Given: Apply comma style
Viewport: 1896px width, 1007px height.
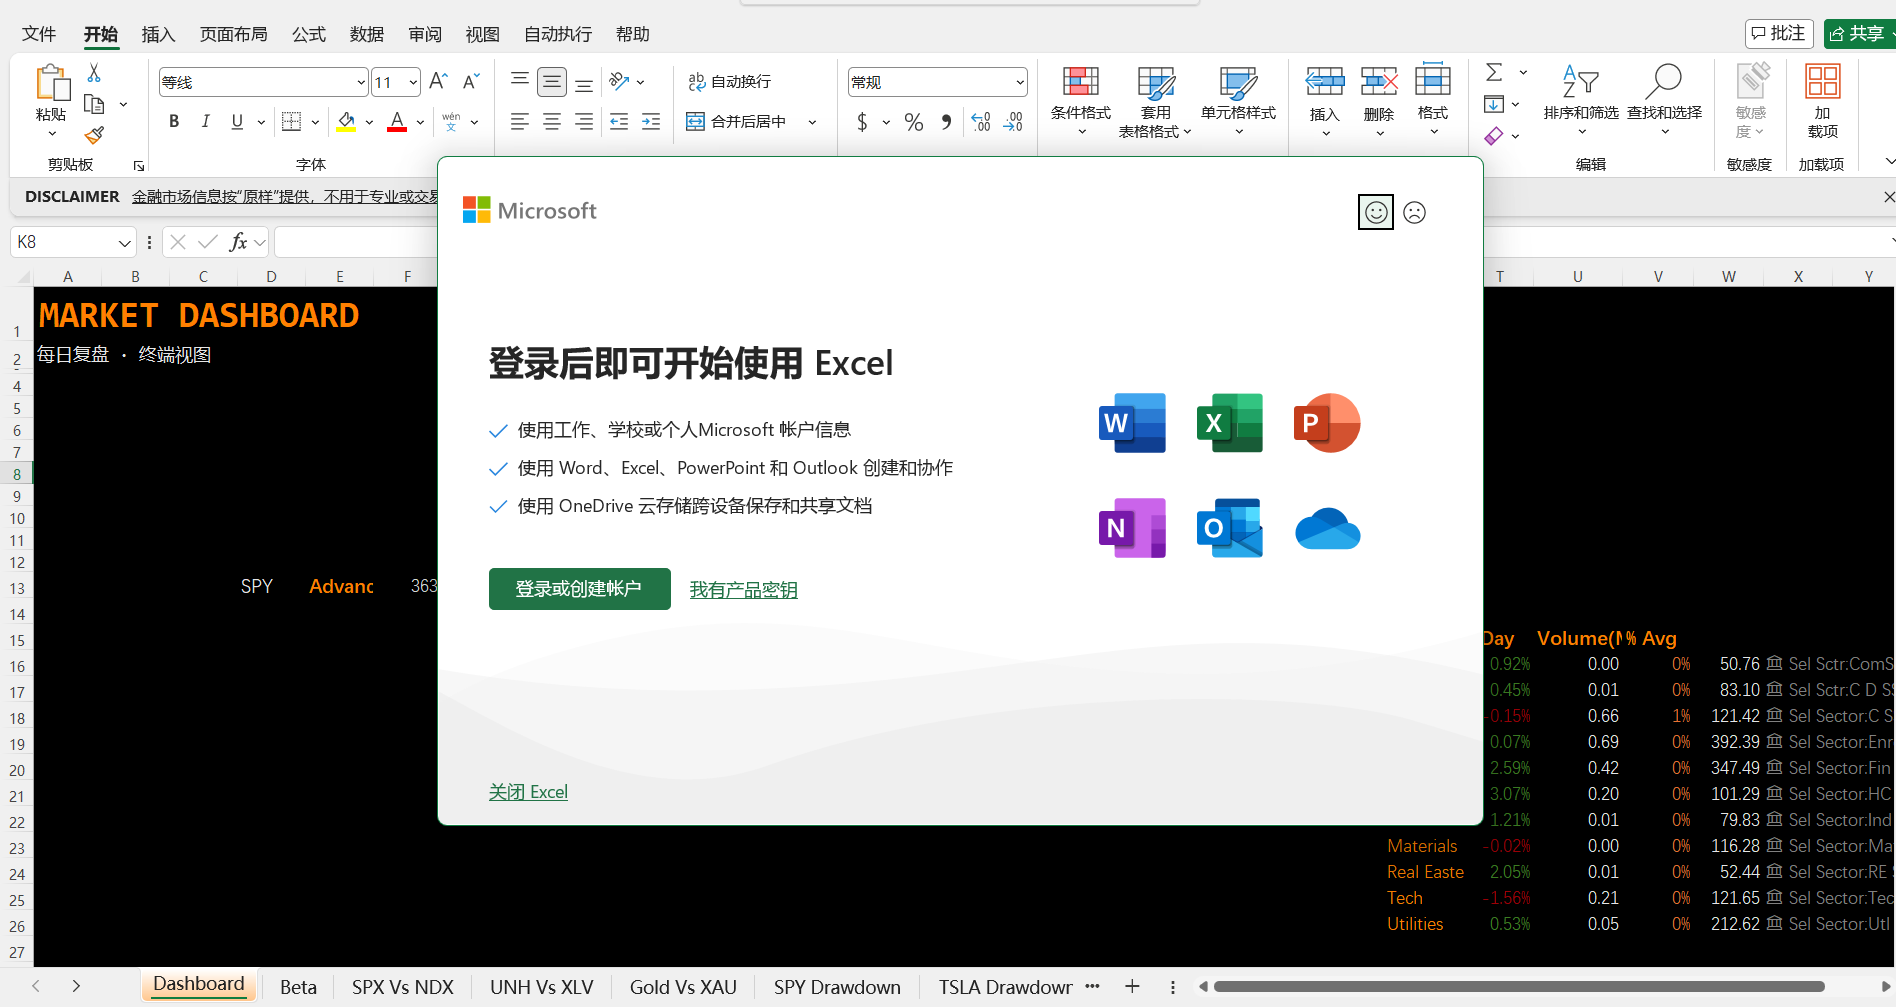Looking at the screenshot, I should pos(946,122).
